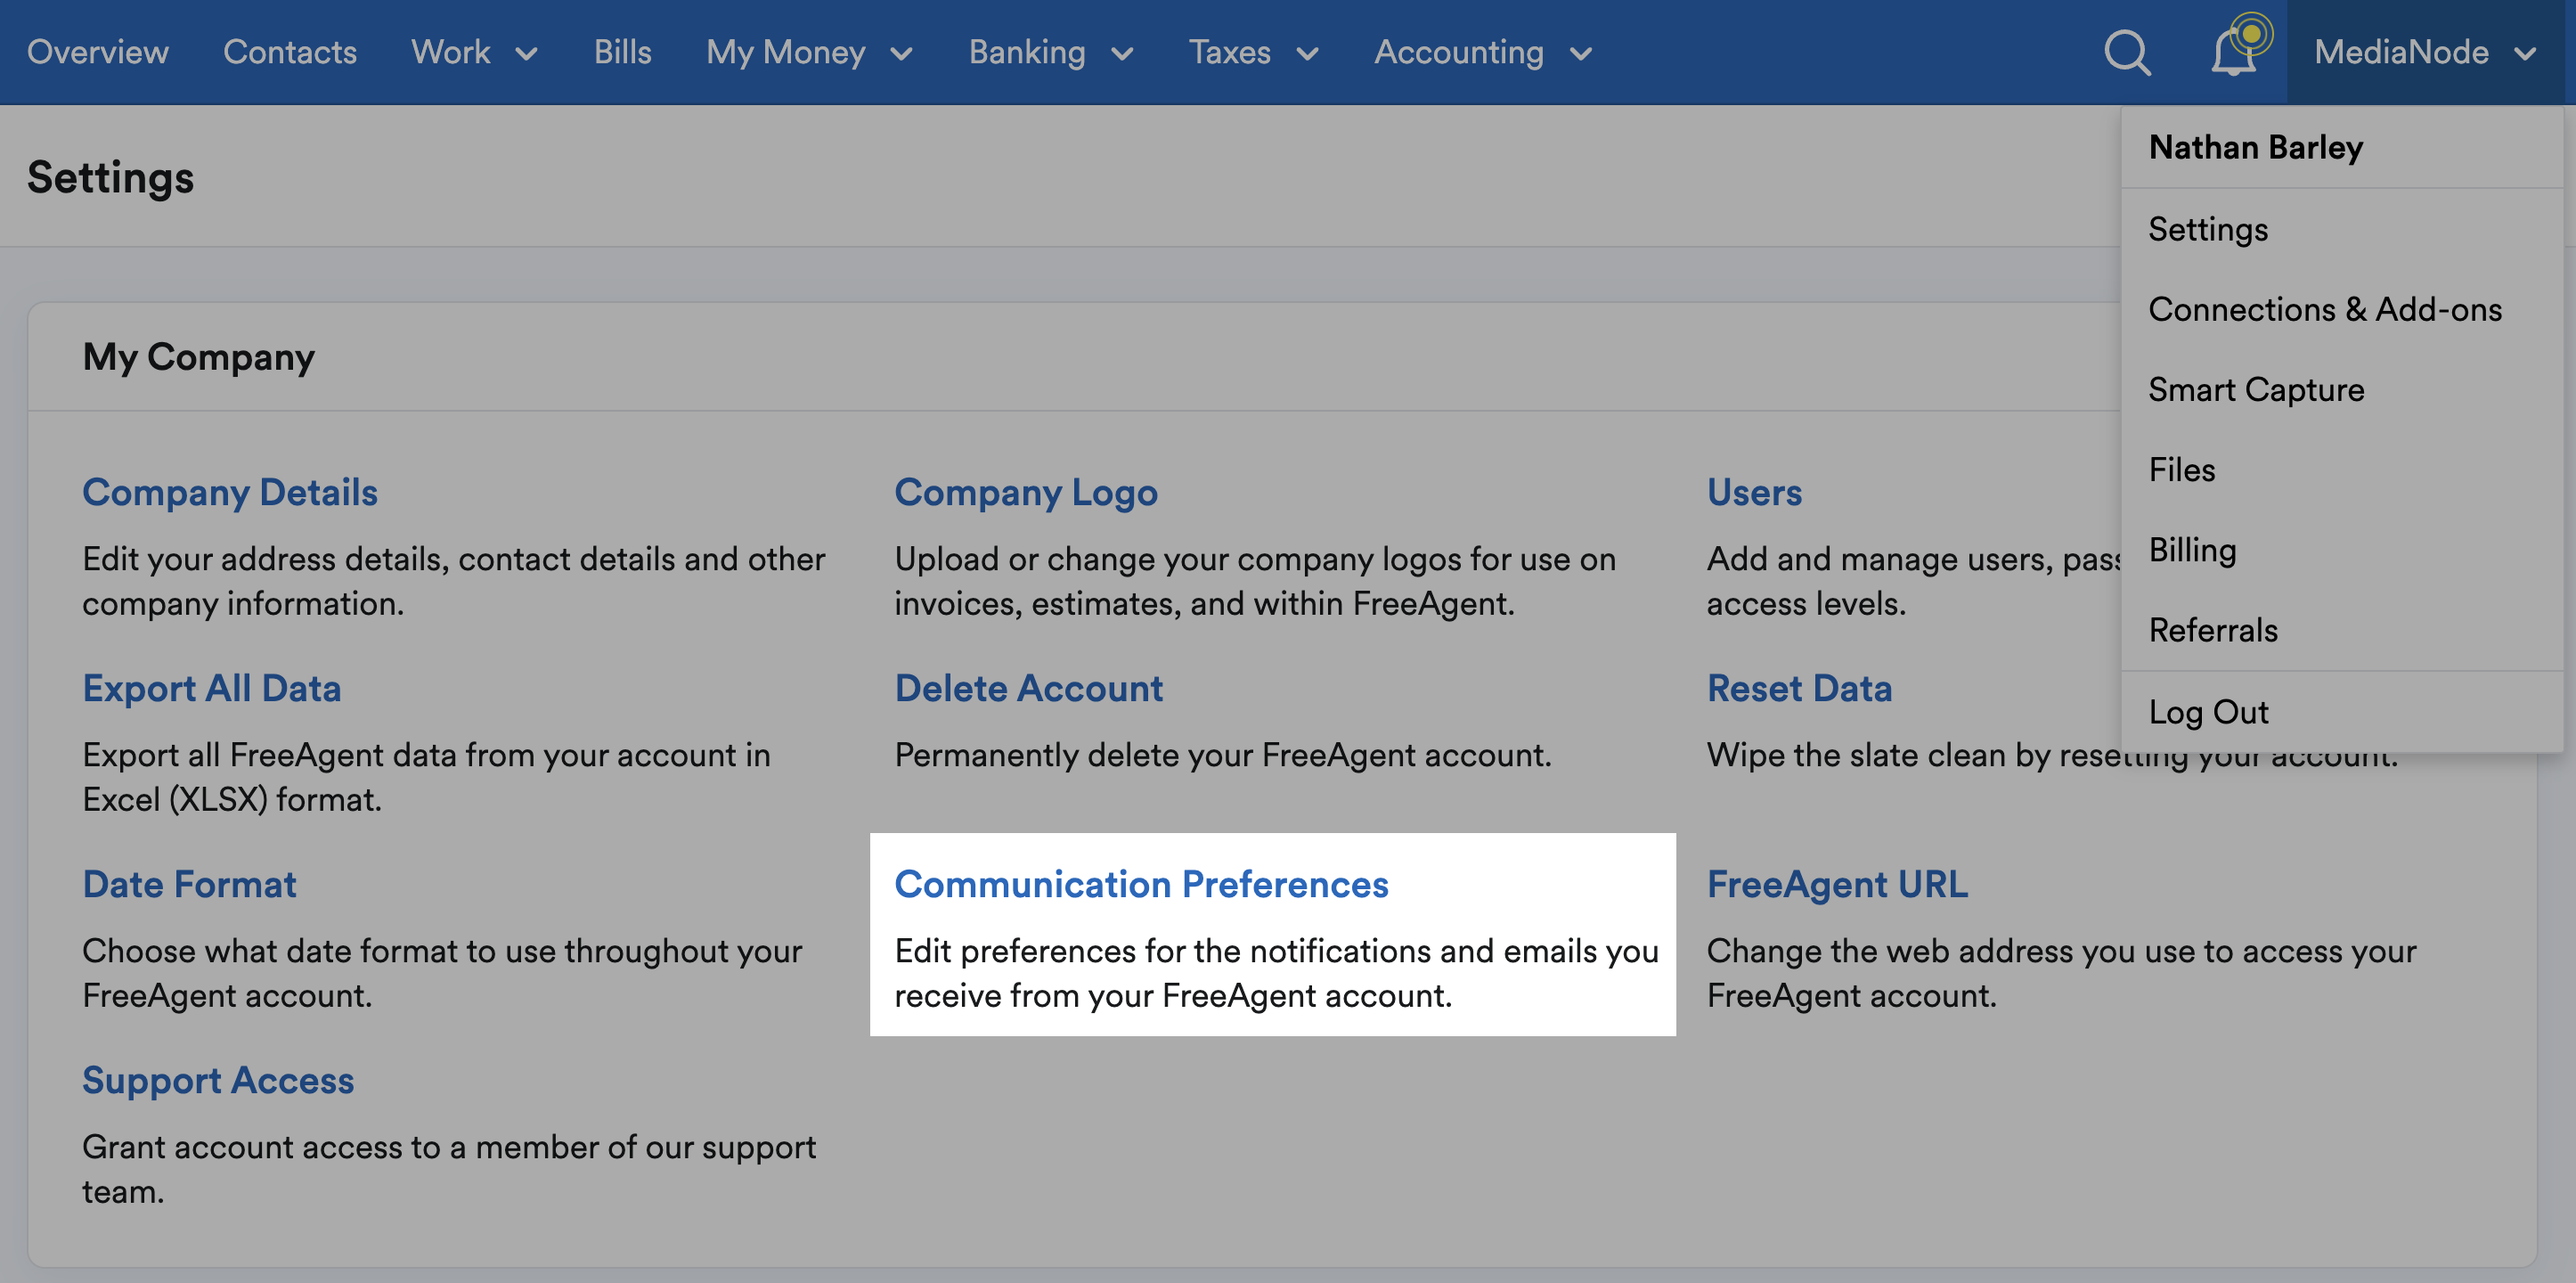Image resolution: width=2576 pixels, height=1283 pixels.
Task: Open the Date Format link
Action: tap(189, 884)
